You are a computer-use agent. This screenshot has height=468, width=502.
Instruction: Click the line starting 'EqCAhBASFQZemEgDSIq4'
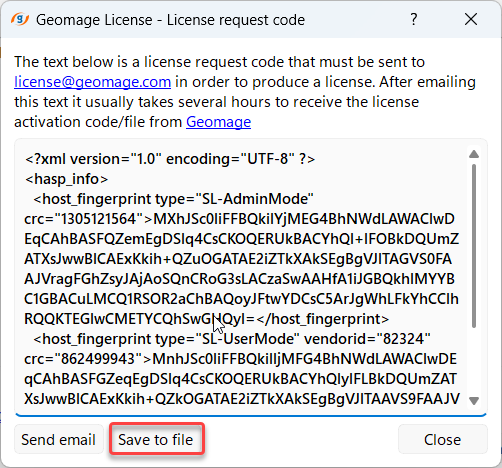(242, 239)
